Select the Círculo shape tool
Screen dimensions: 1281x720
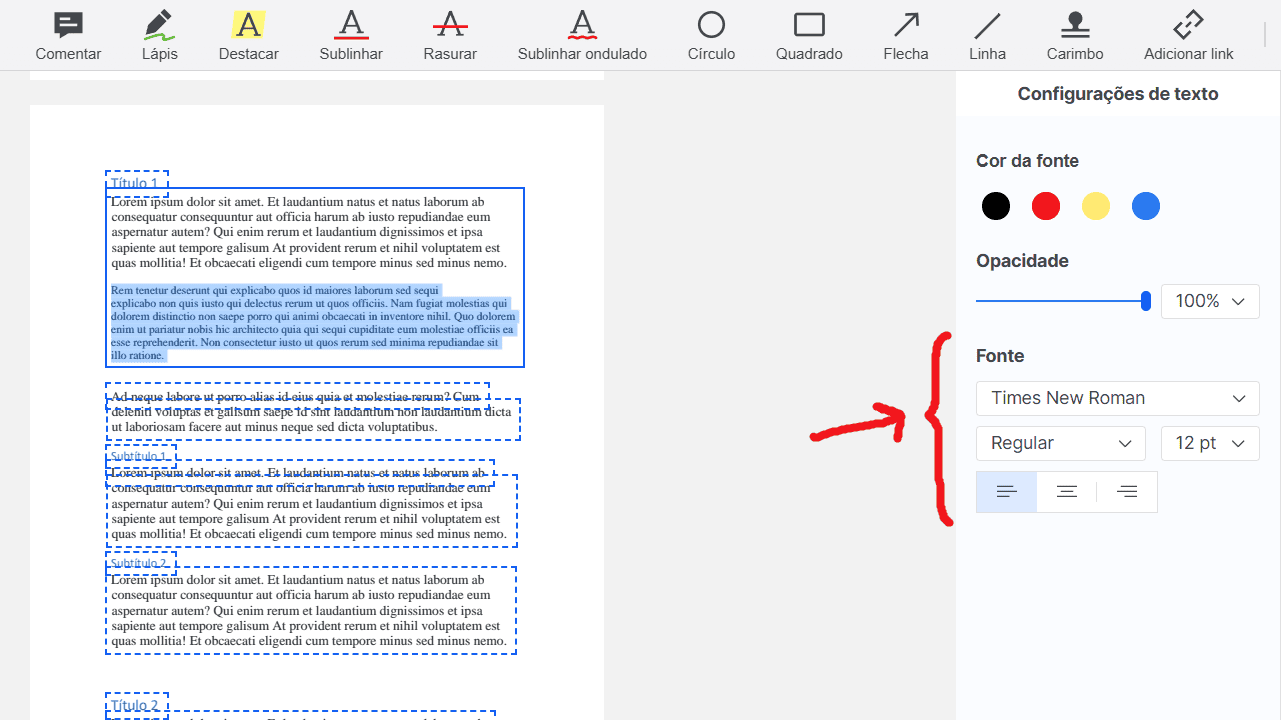click(x=711, y=36)
